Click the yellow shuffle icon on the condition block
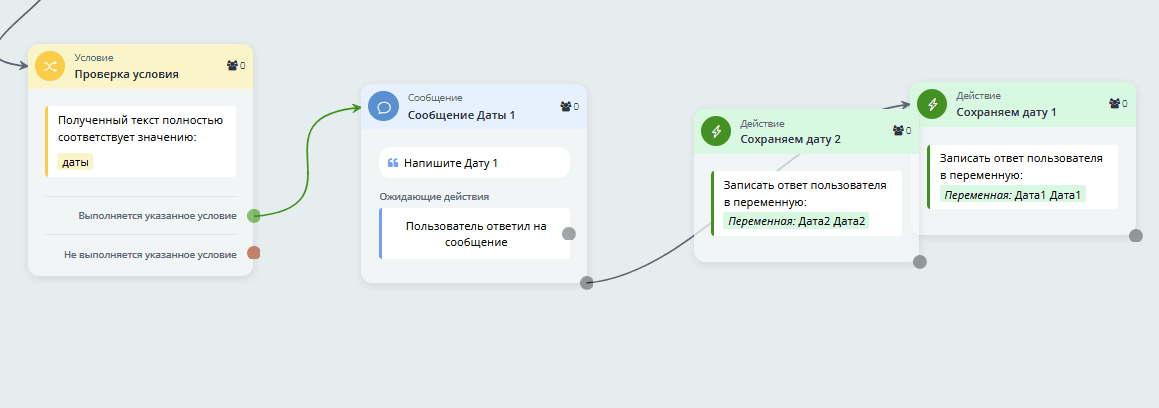Image resolution: width=1159 pixels, height=408 pixels. [50, 66]
